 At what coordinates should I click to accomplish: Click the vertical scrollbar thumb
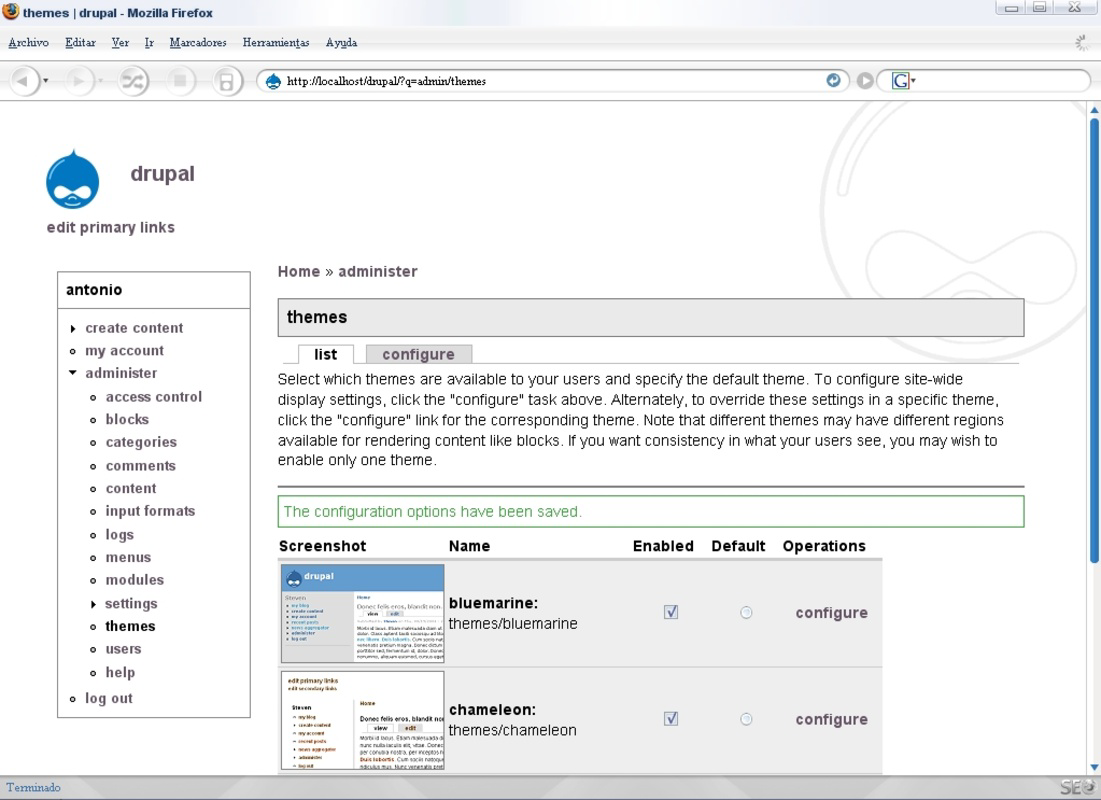[1094, 341]
